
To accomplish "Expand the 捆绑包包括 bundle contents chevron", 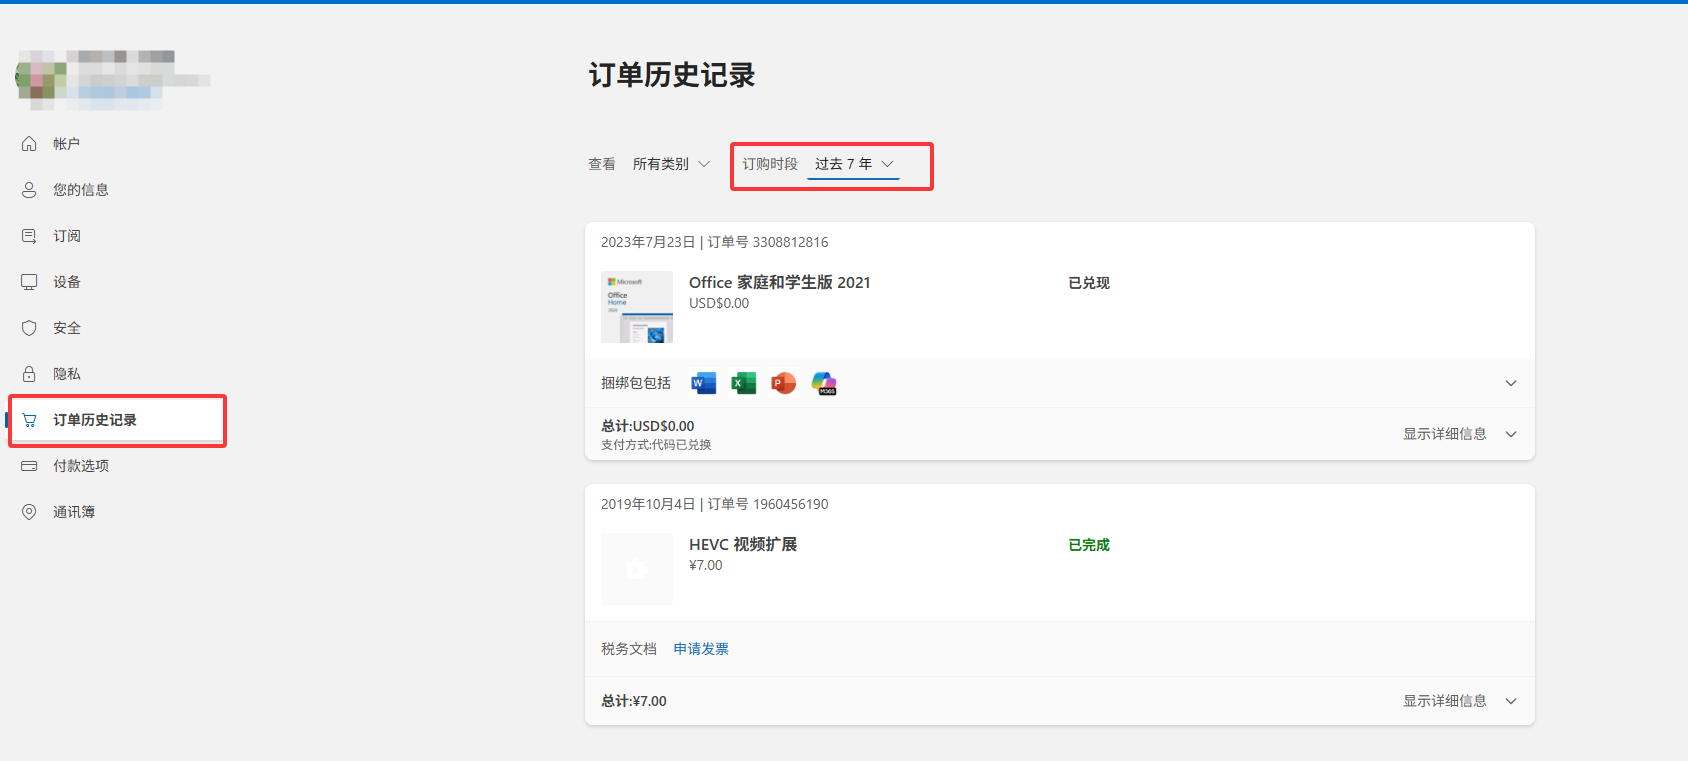I will coord(1511,383).
